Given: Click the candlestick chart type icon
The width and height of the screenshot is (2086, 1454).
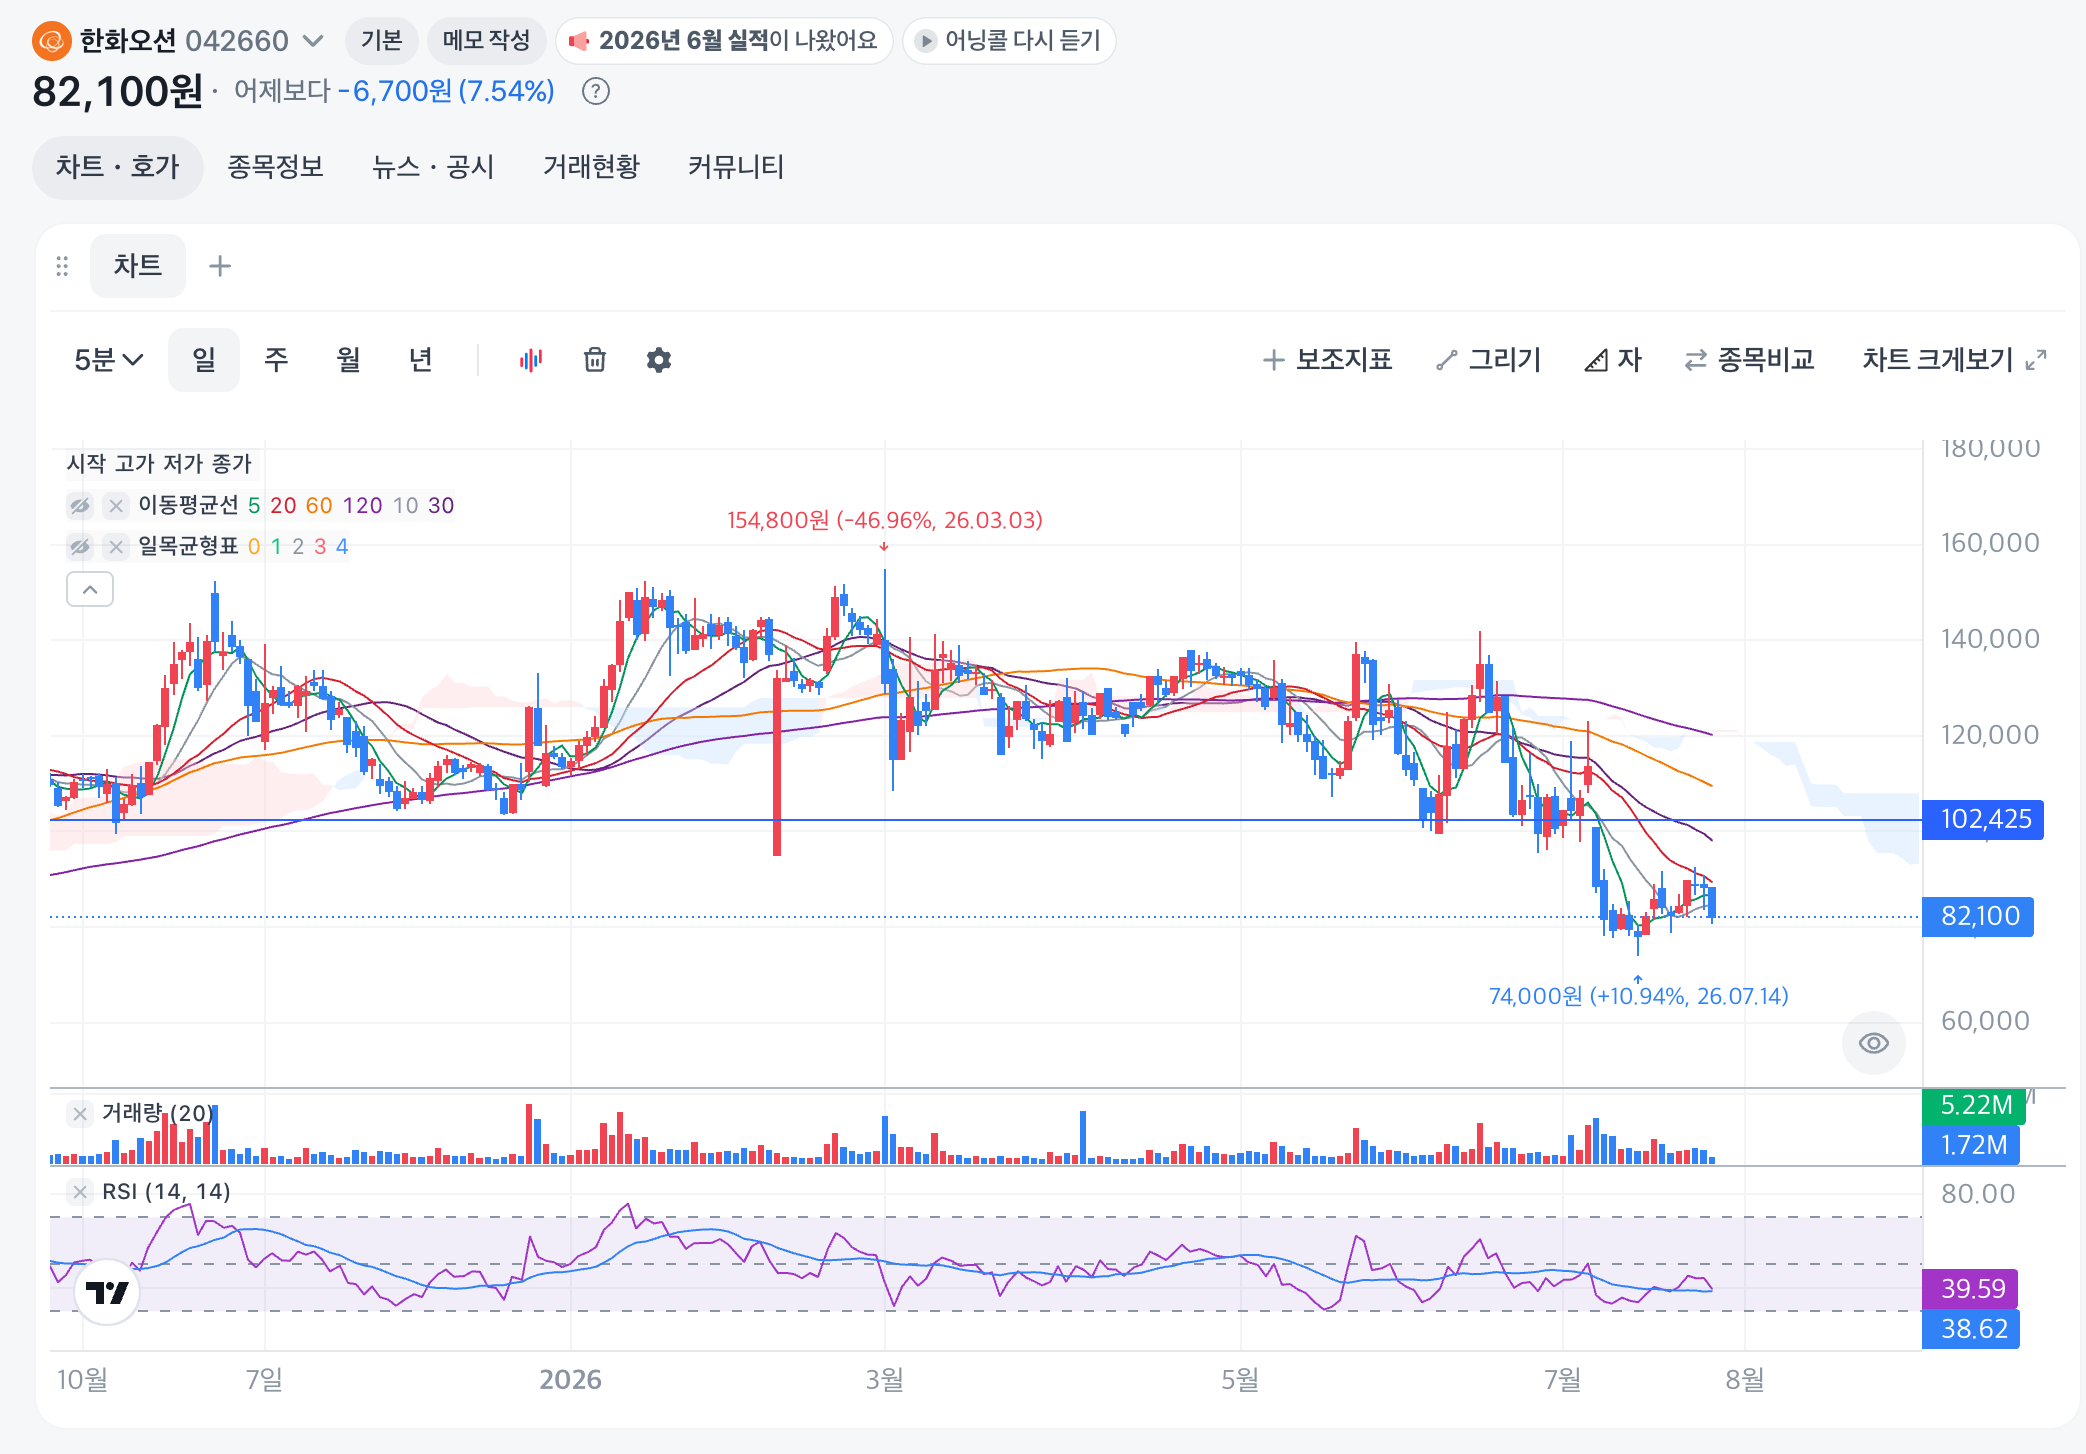Looking at the screenshot, I should pos(531,360).
